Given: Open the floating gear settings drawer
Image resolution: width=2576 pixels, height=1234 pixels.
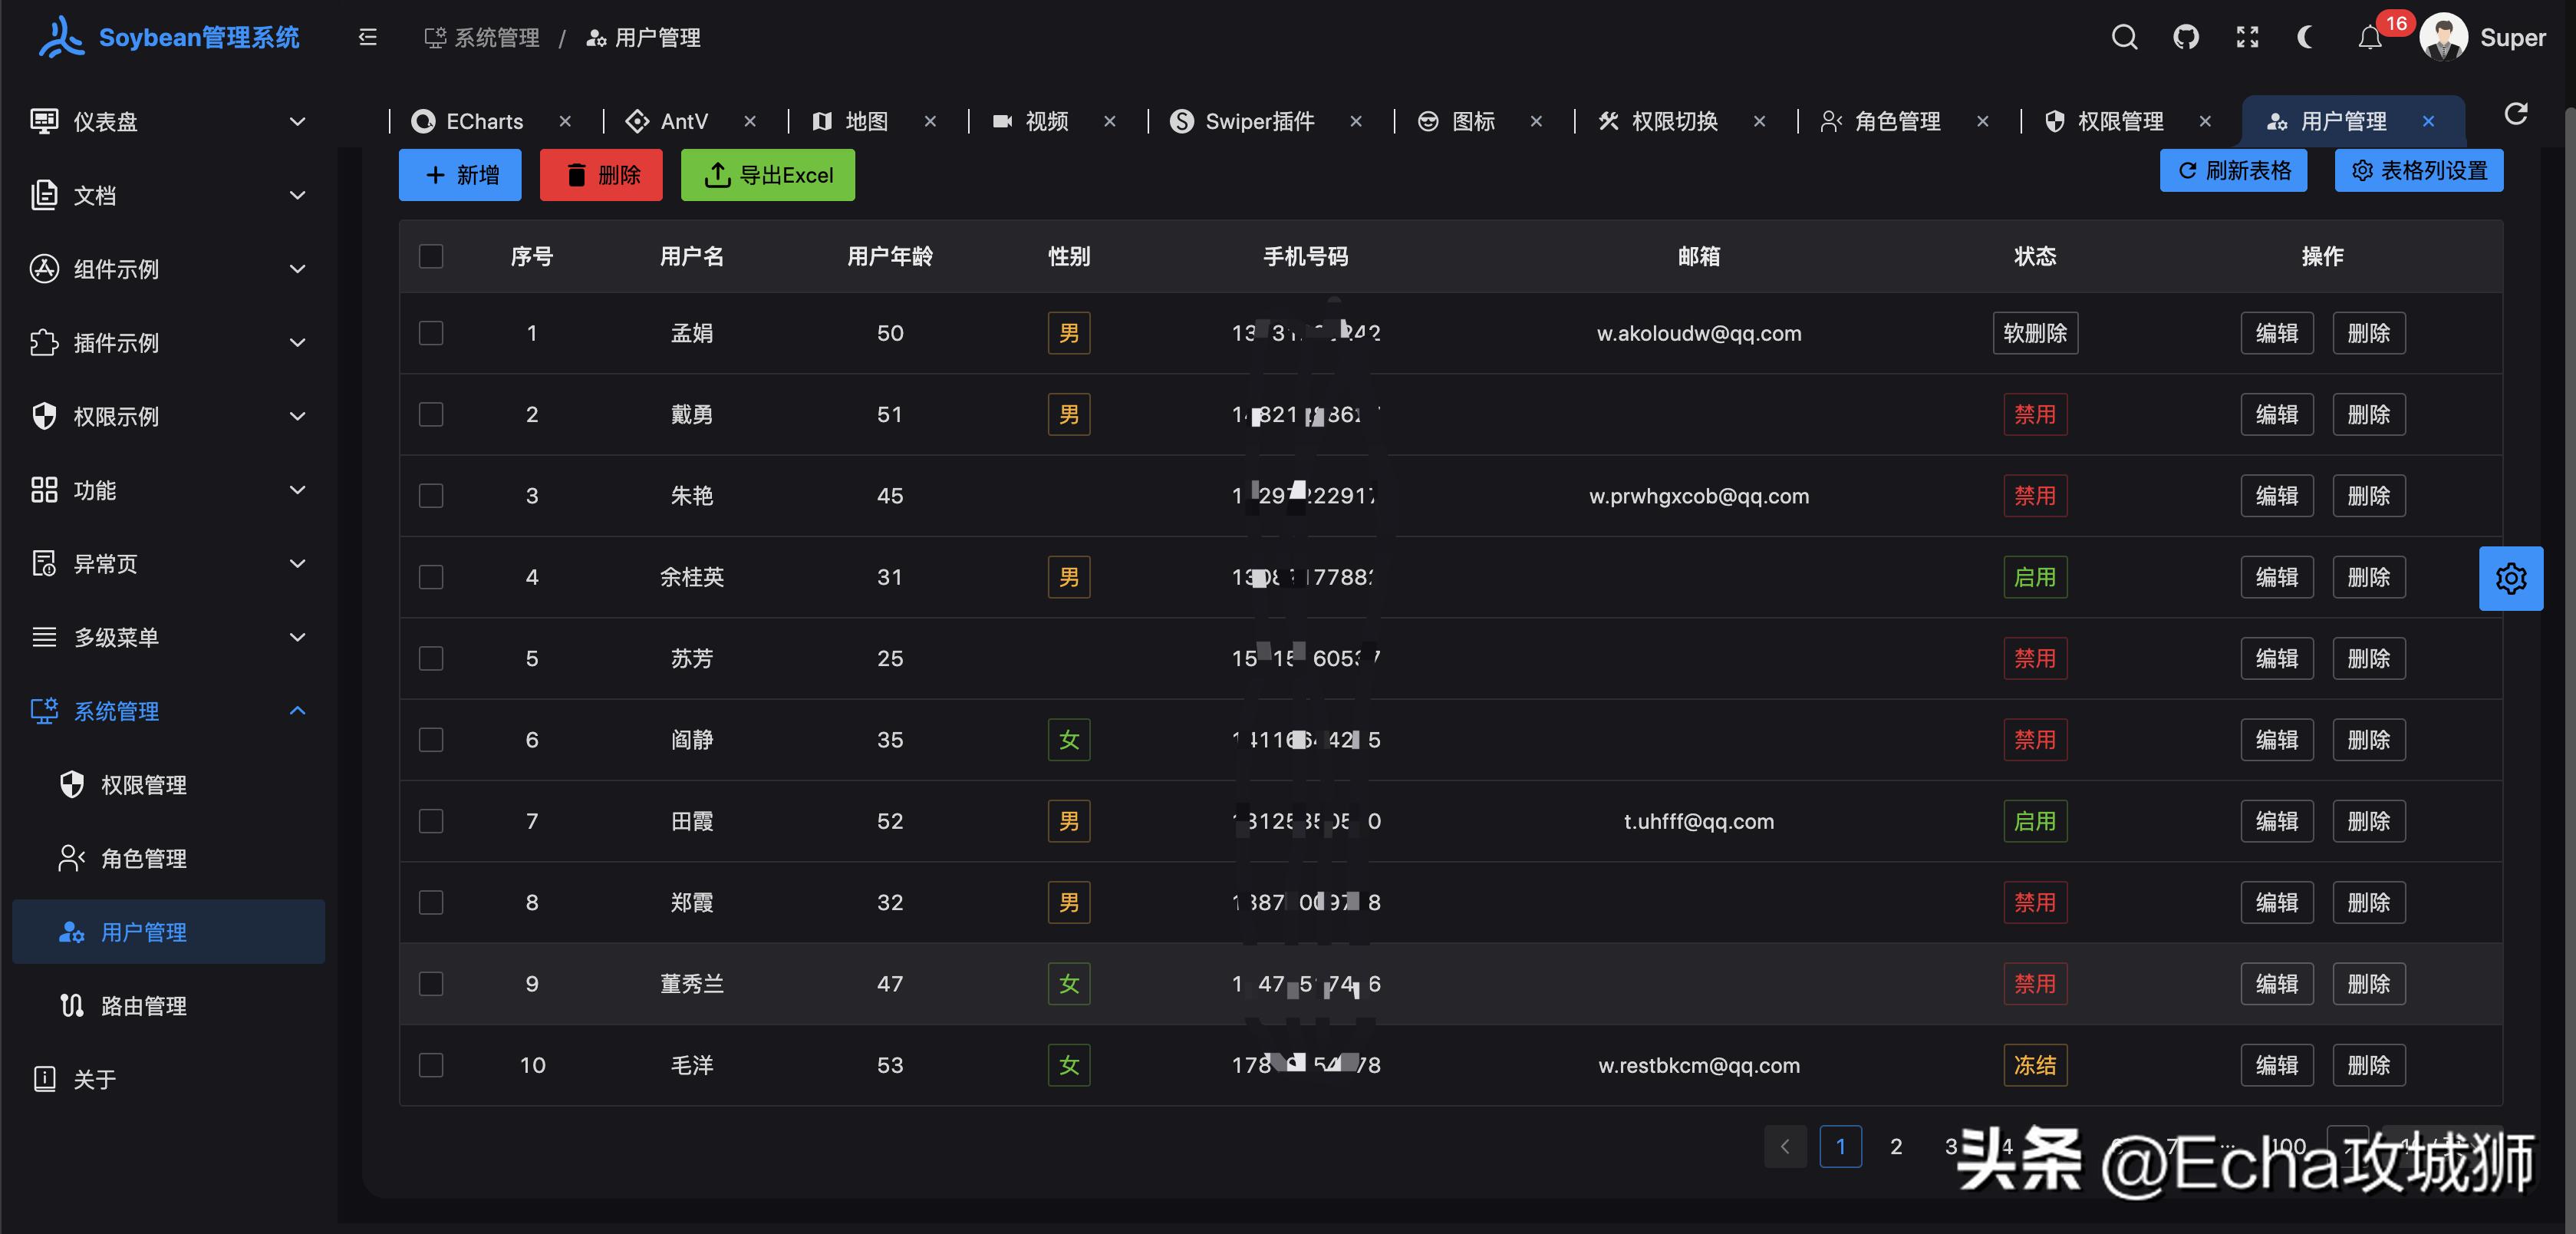Looking at the screenshot, I should (2510, 578).
